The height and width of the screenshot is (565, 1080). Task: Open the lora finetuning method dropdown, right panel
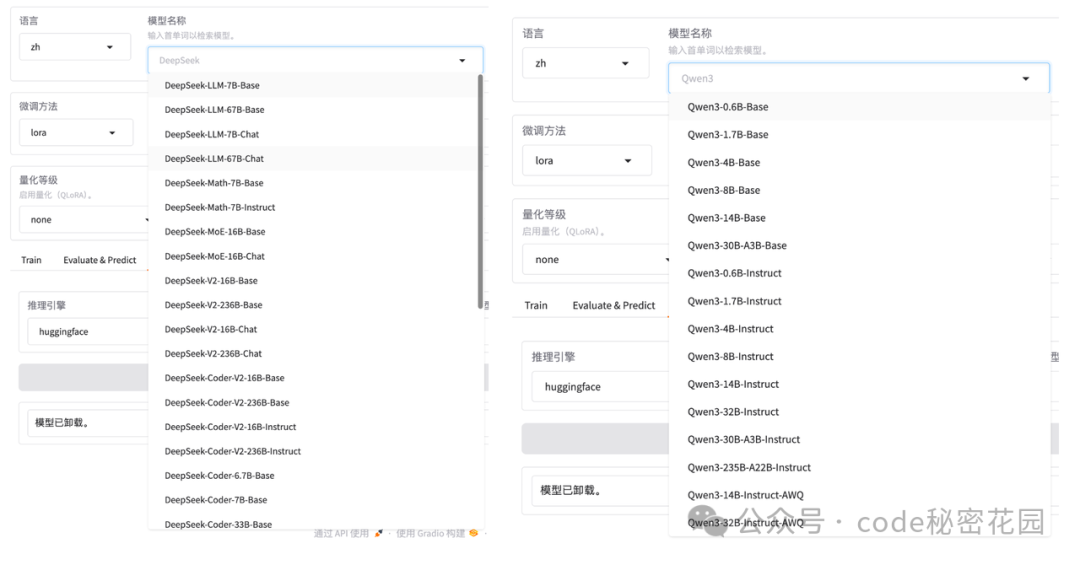point(587,161)
